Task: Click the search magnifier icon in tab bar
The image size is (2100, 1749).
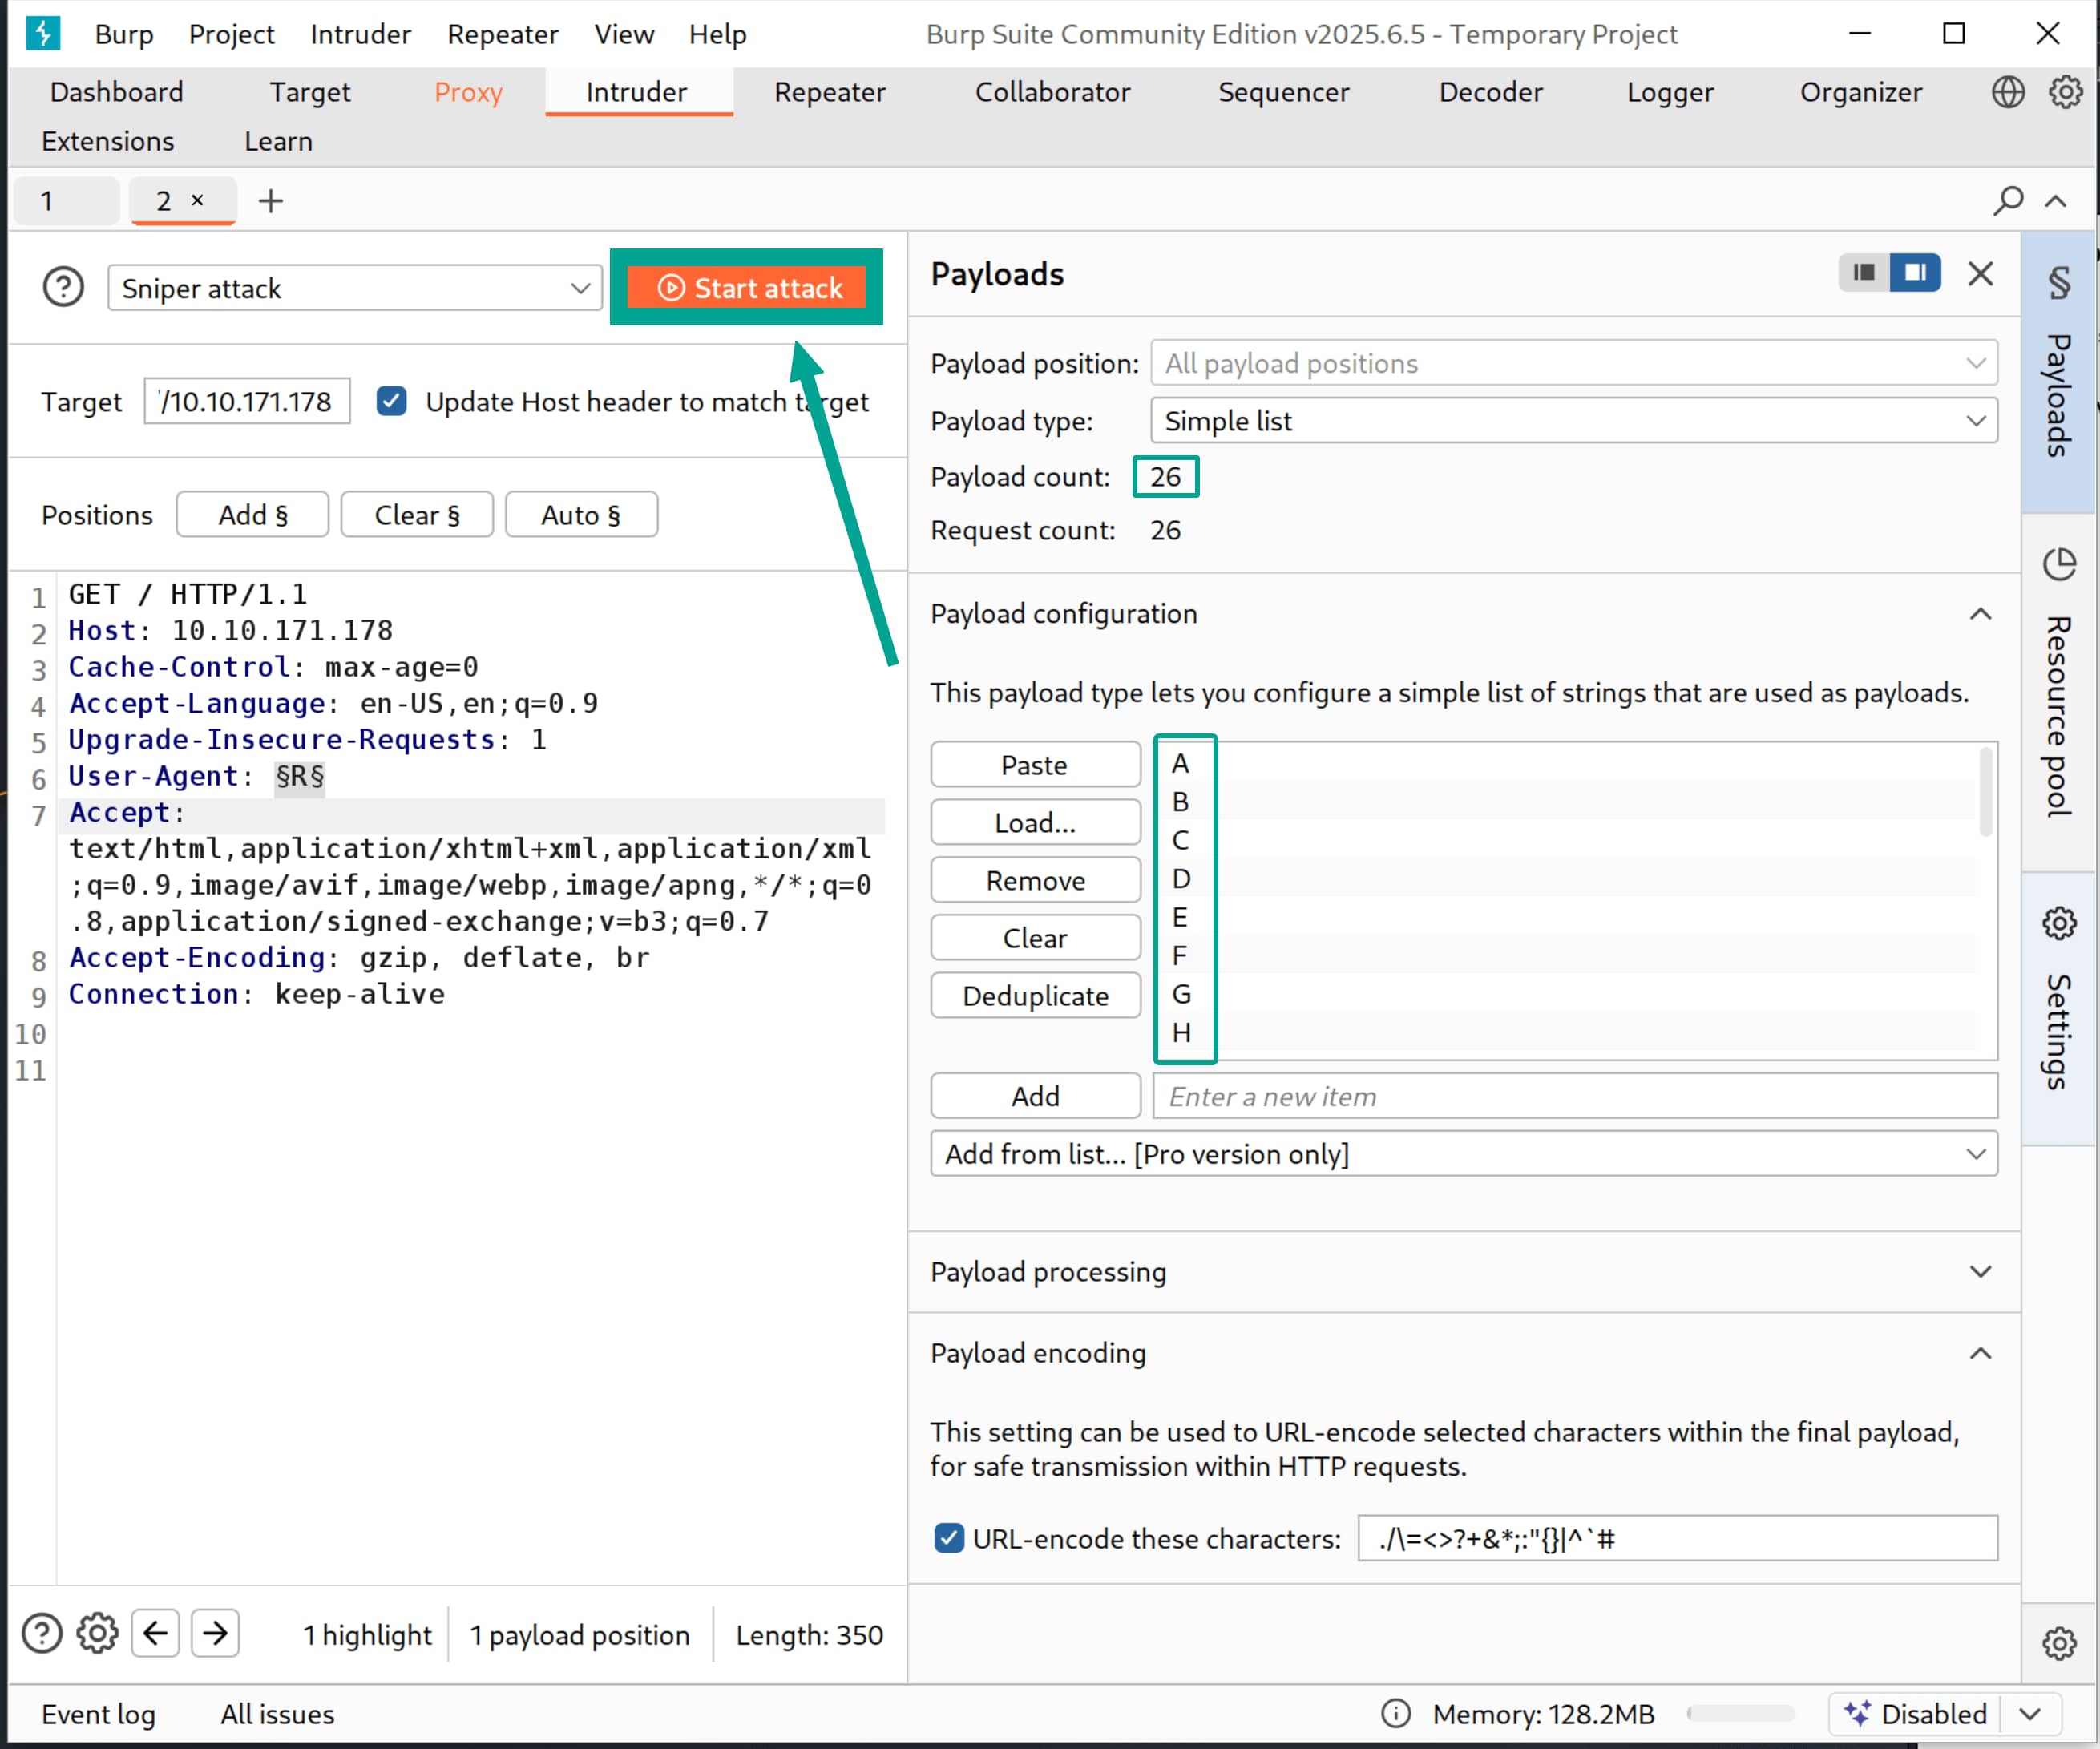Action: click(x=2007, y=201)
